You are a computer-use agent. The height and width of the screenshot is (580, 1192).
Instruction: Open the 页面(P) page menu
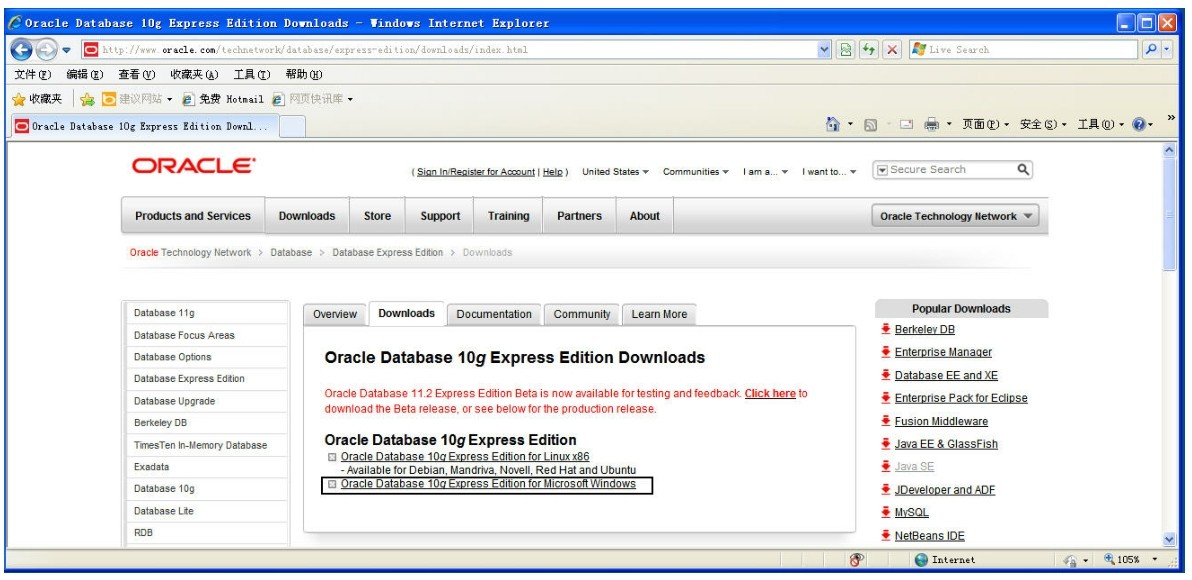pos(985,125)
